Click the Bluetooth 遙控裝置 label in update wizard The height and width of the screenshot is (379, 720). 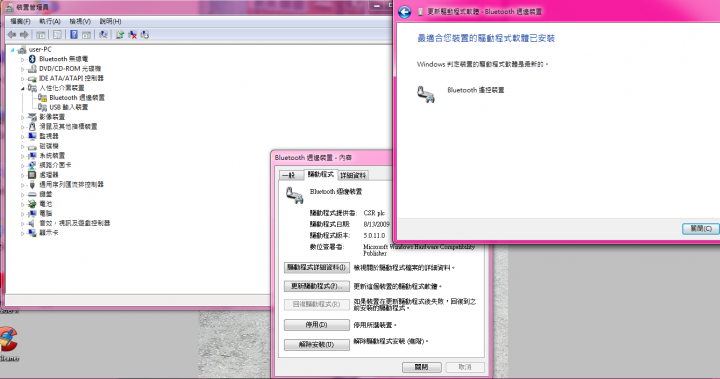[476, 90]
